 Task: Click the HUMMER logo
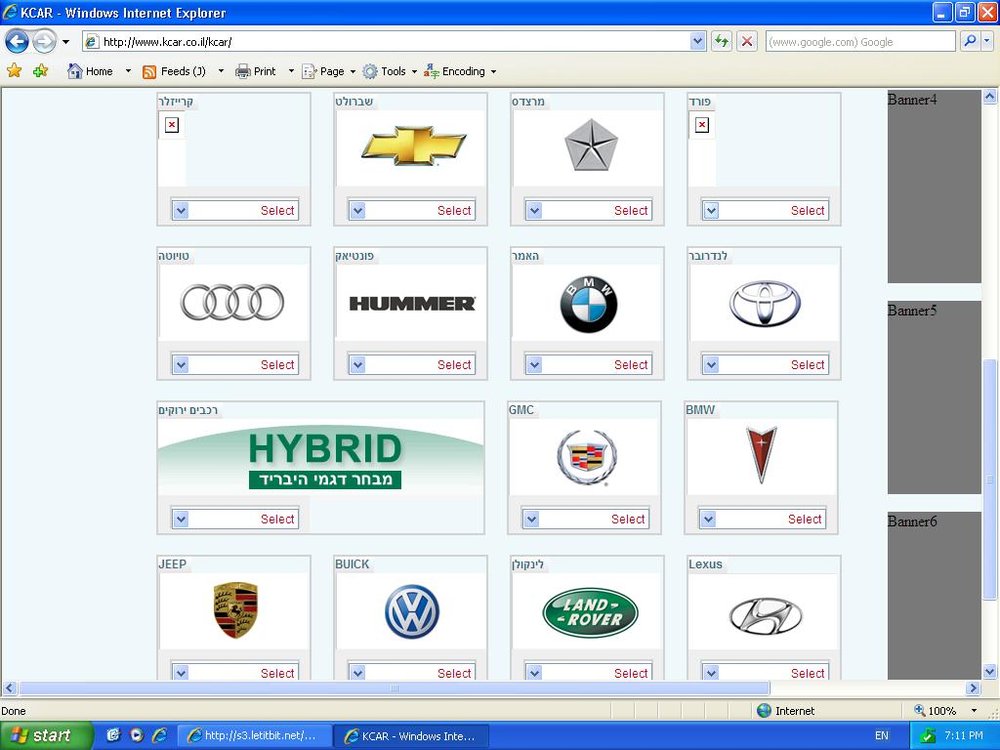point(412,304)
